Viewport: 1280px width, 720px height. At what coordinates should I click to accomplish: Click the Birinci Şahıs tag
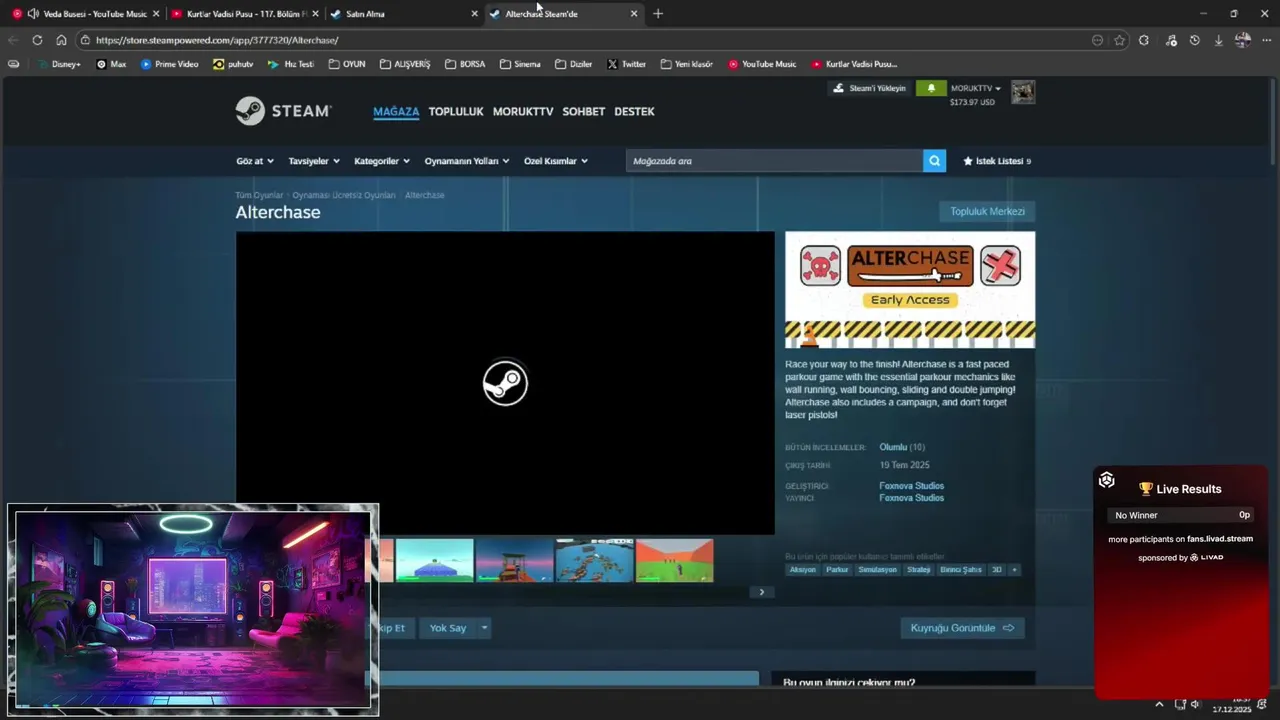coord(960,570)
